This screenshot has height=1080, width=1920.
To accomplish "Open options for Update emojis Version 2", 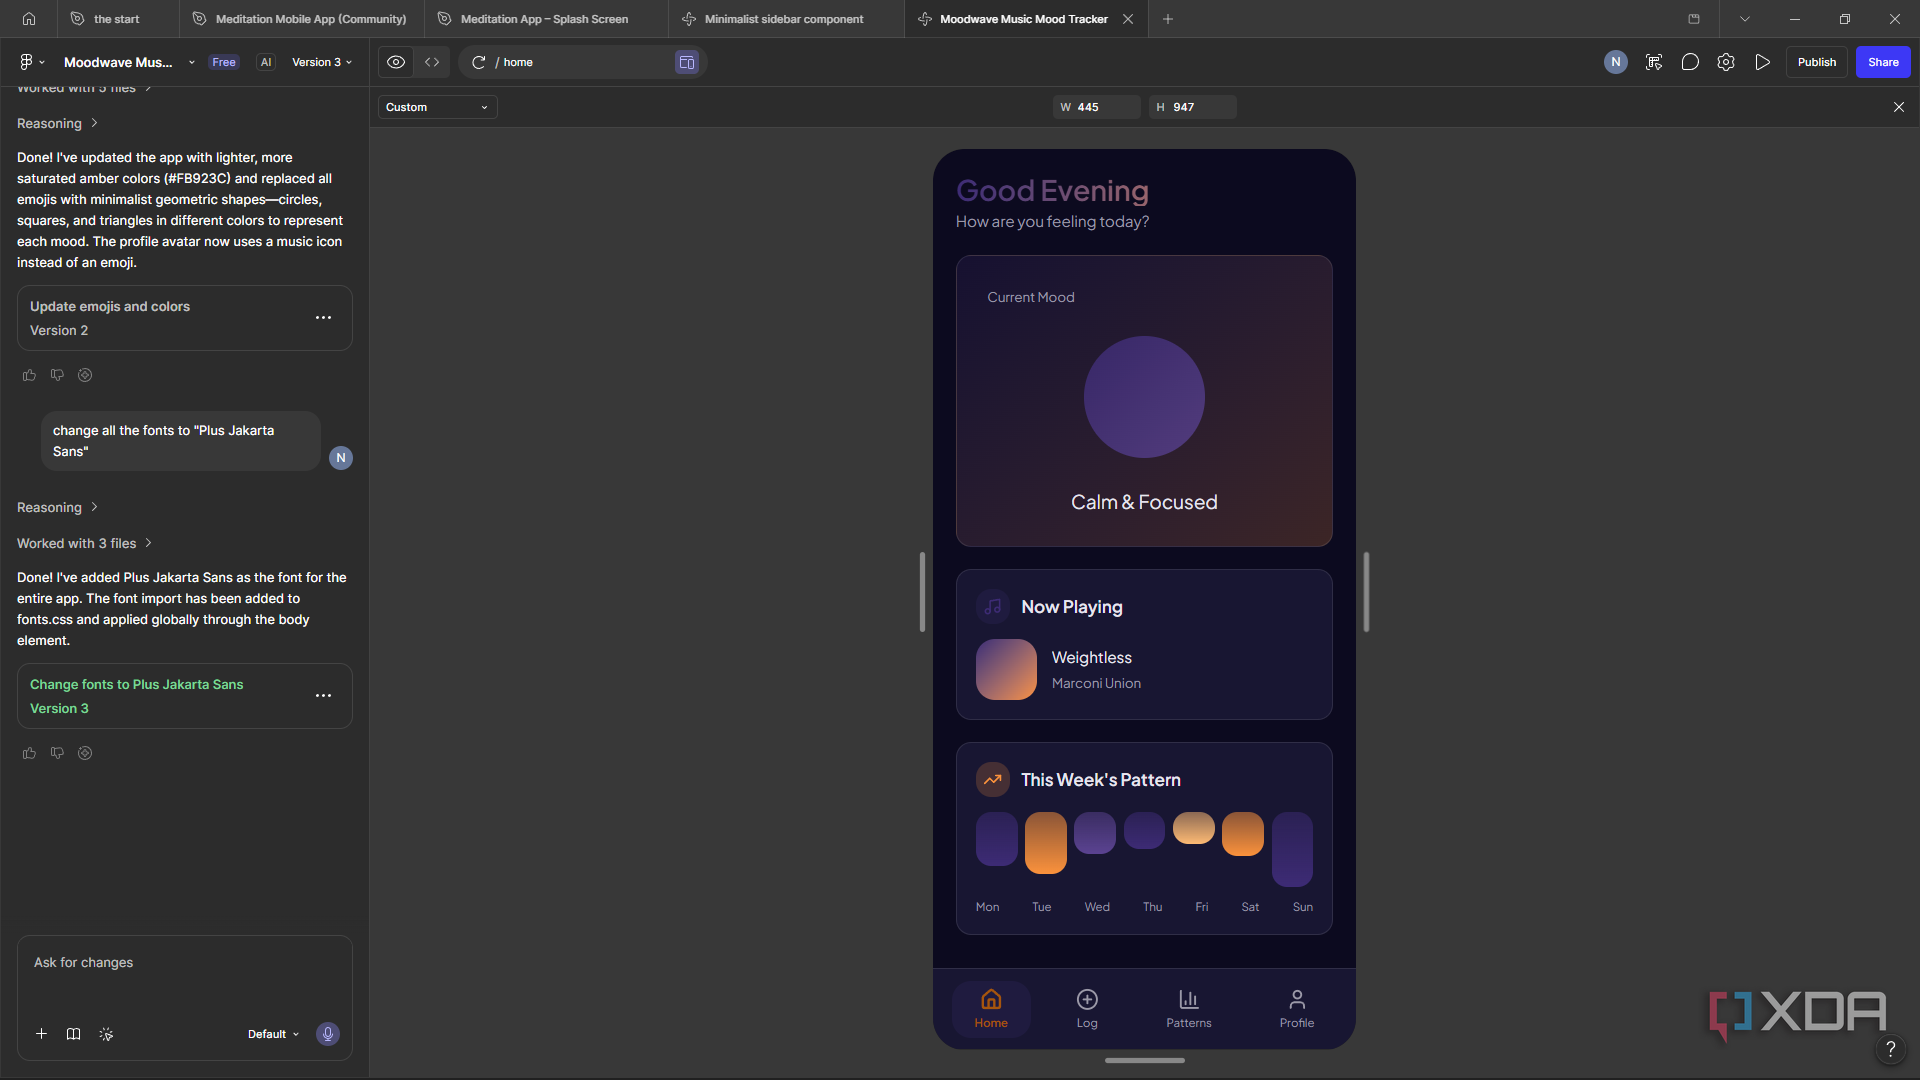I will click(323, 318).
